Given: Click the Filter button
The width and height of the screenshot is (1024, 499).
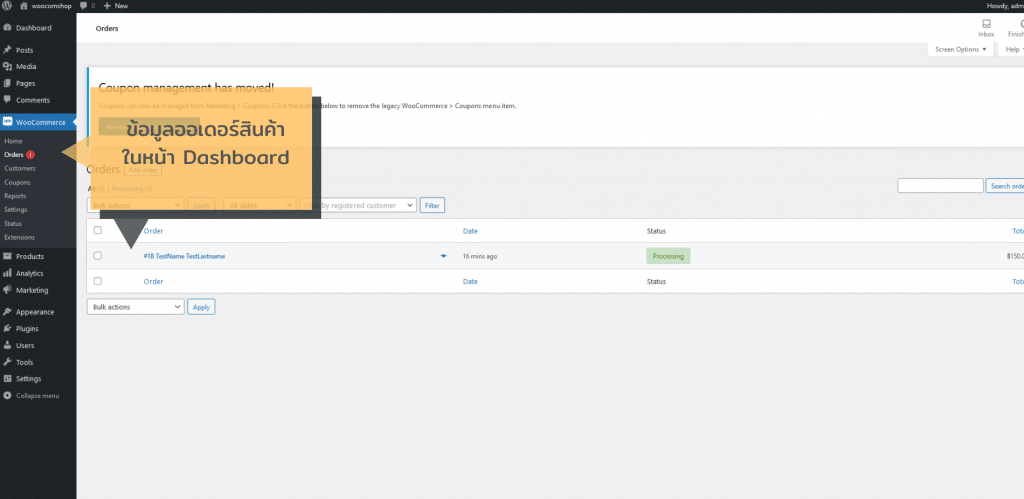Looking at the screenshot, I should pos(432,205).
